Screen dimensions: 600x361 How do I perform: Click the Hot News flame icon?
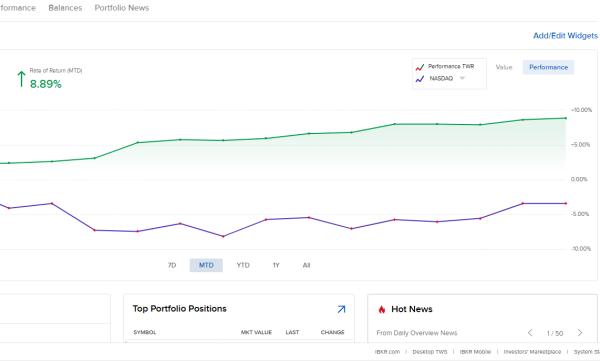[x=382, y=309]
